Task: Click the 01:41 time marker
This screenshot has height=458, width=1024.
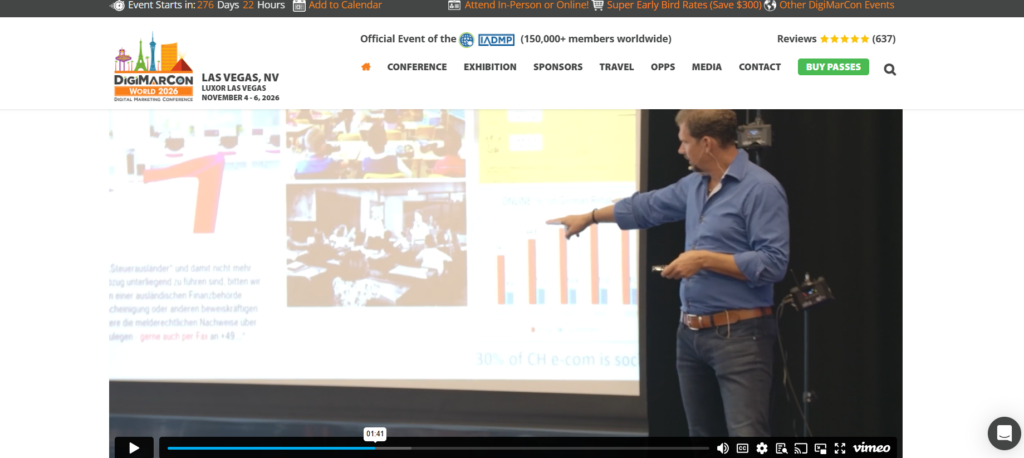Action: [x=375, y=434]
